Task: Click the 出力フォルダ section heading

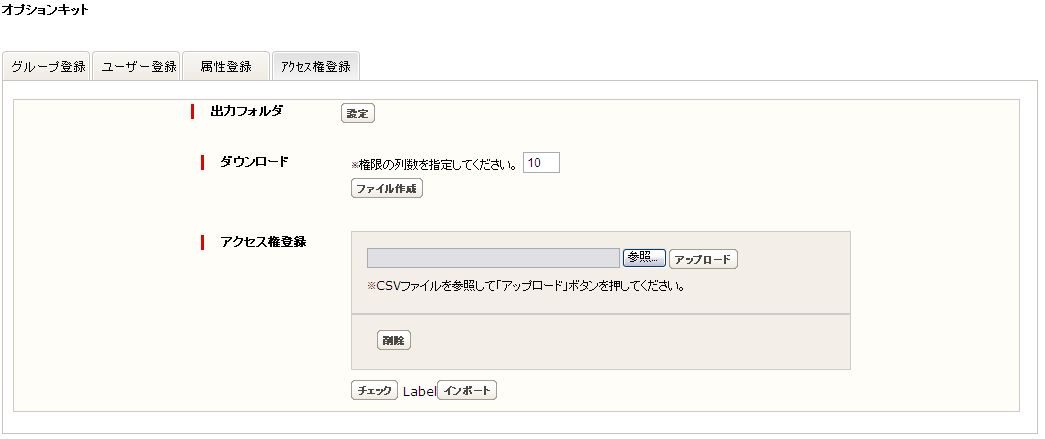Action: coord(247,111)
